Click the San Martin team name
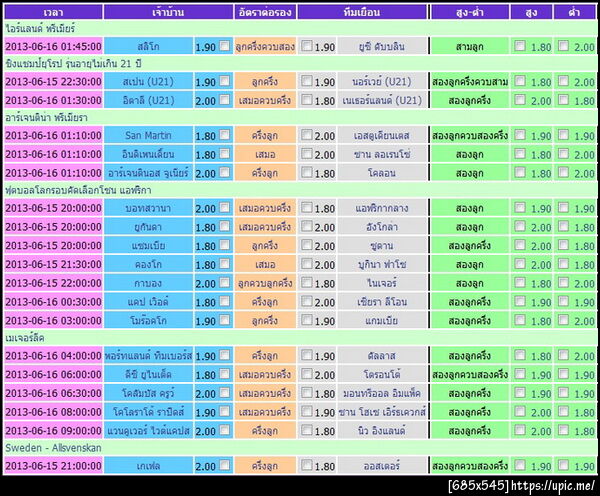Viewport: 600px width, 496px height. (148, 135)
